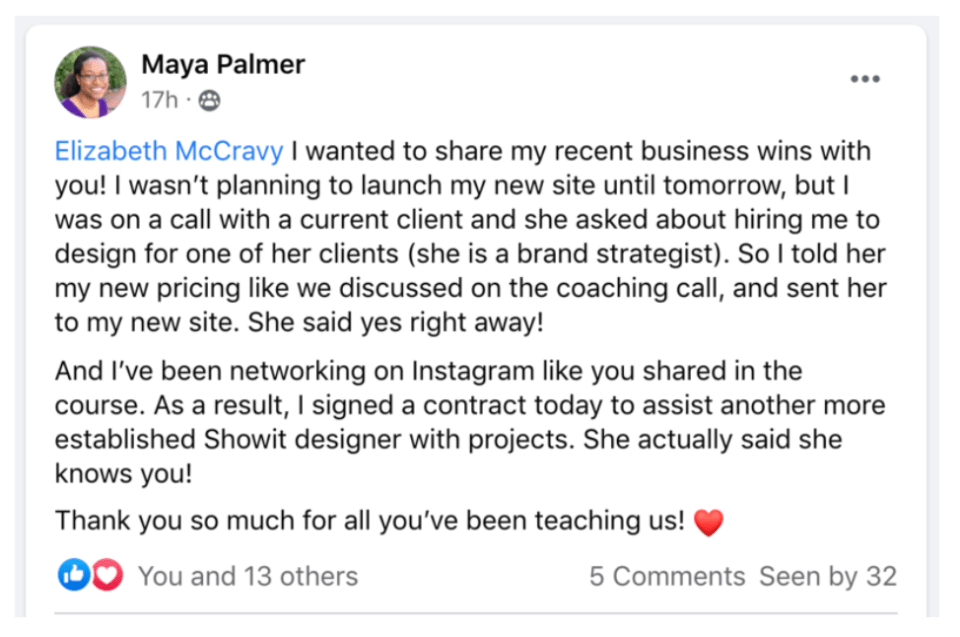Viewport: 960px width, 637px height.
Task: Open tagged Elizabeth McCravy's profile
Action: [169, 152]
